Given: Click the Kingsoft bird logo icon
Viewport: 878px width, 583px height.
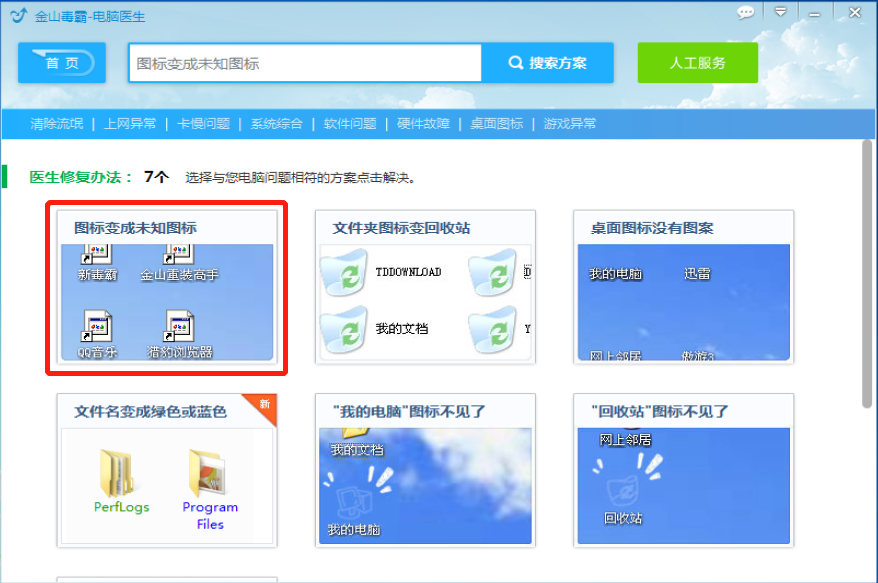Looking at the screenshot, I should click(x=18, y=15).
